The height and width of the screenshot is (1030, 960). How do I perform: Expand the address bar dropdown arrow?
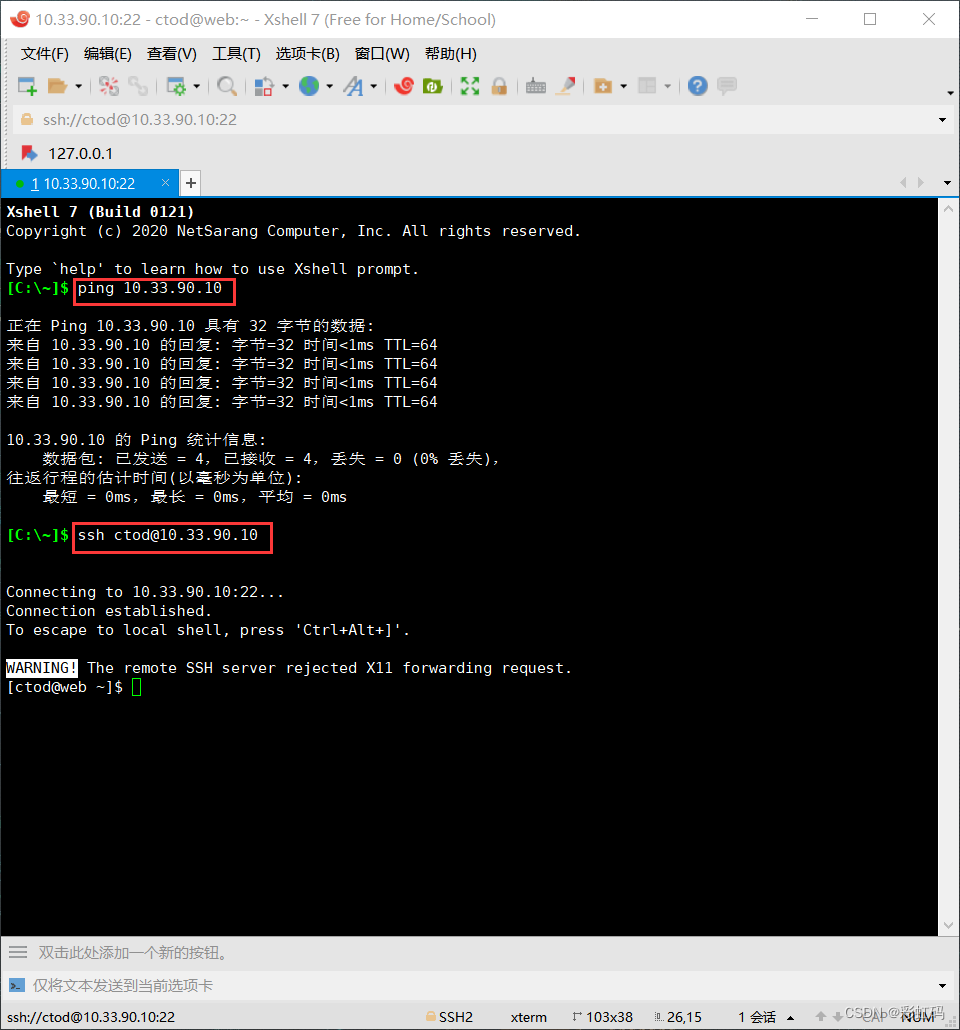click(x=942, y=120)
